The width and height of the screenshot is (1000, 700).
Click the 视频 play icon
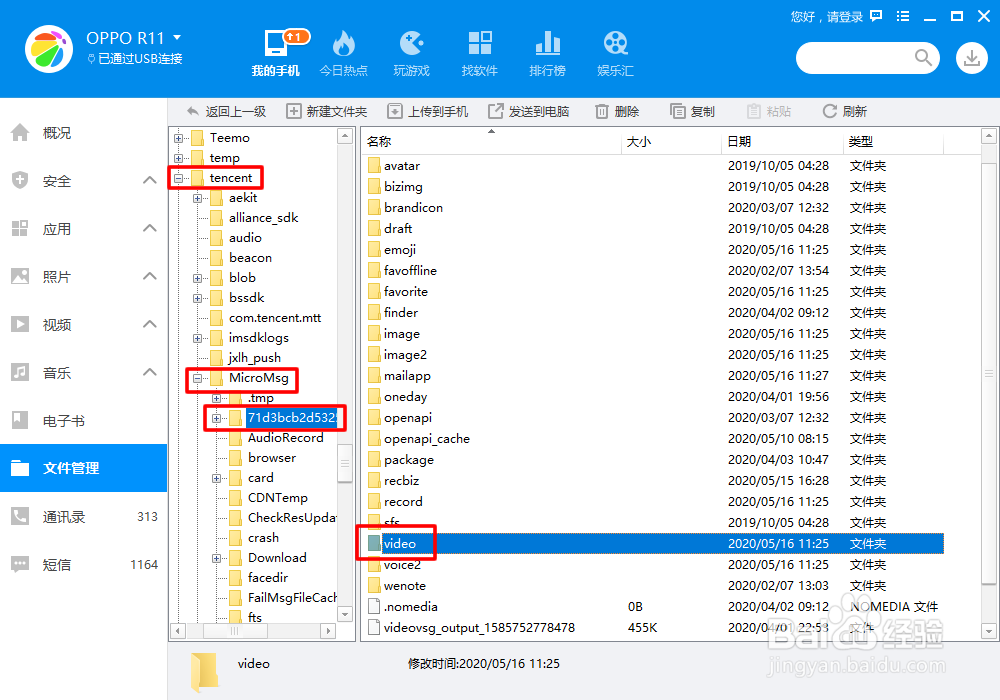tap(20, 324)
